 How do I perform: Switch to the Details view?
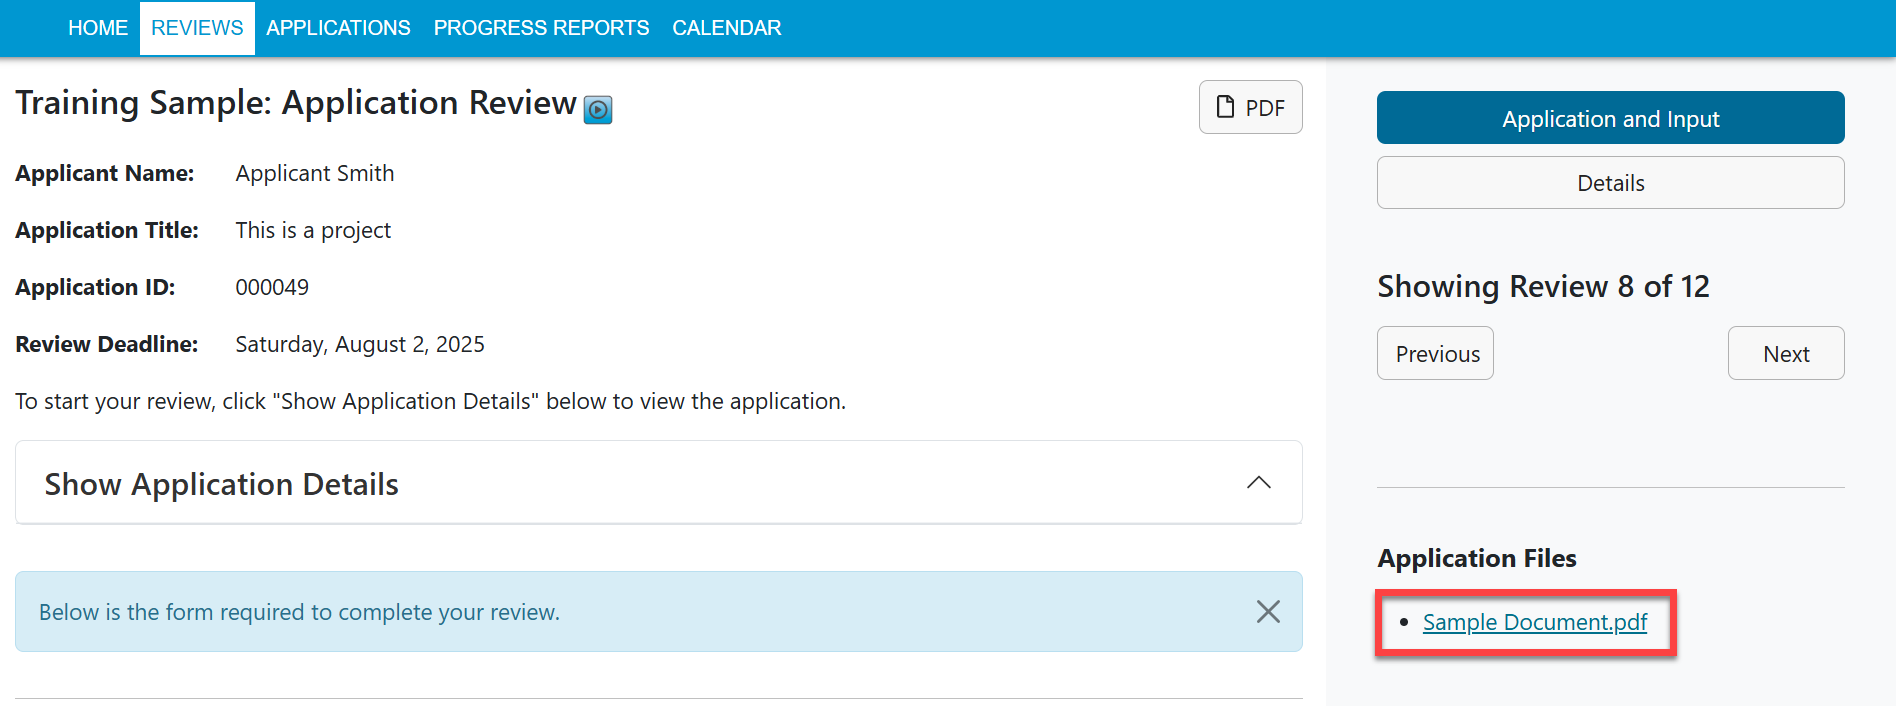click(1610, 183)
